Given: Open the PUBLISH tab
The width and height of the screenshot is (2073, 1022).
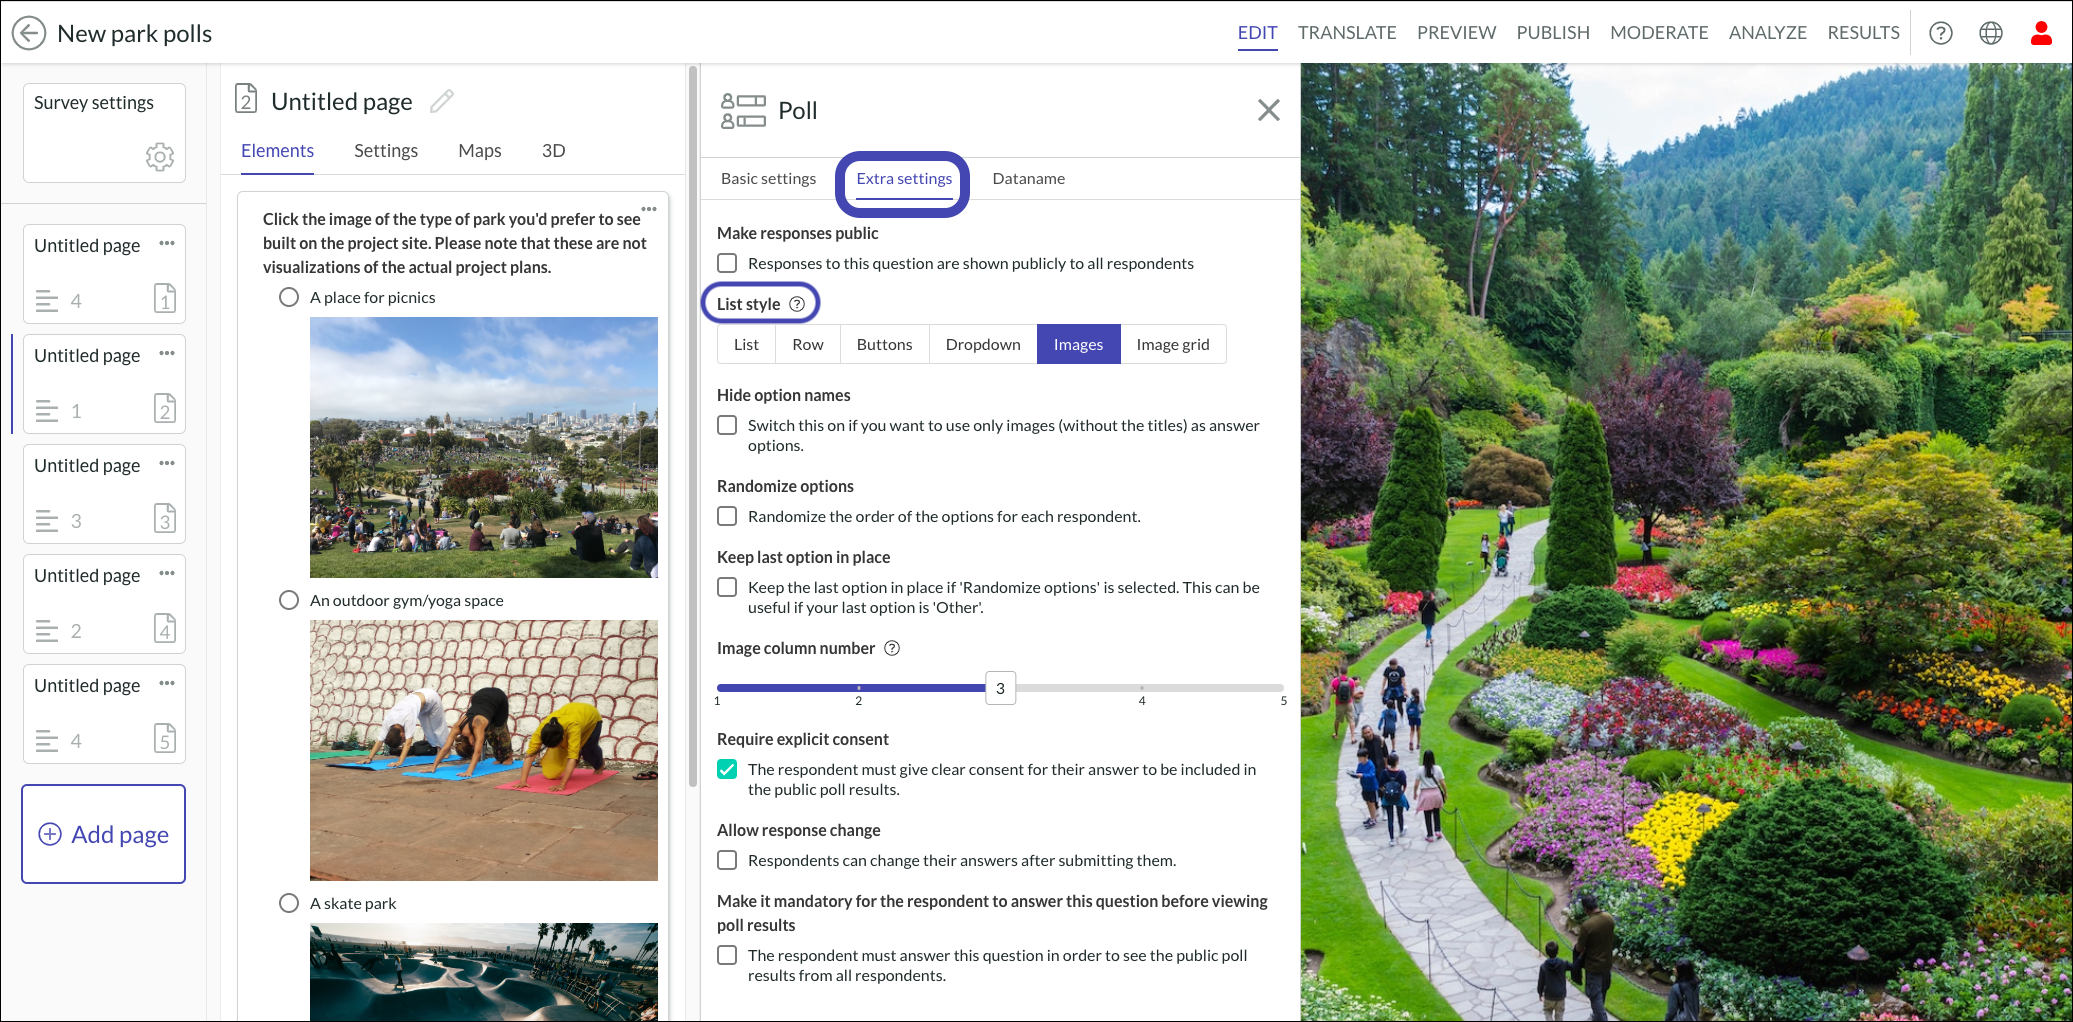Looking at the screenshot, I should point(1553,33).
